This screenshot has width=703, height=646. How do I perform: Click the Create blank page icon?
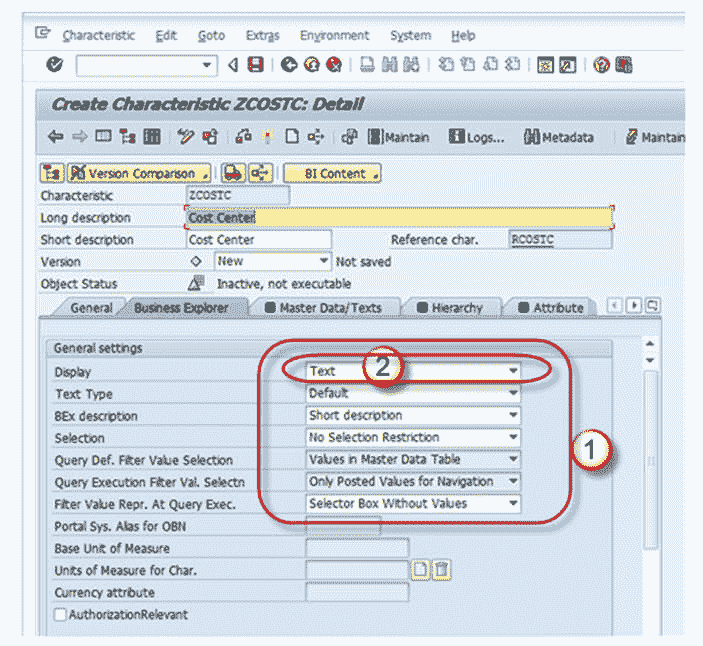click(292, 136)
